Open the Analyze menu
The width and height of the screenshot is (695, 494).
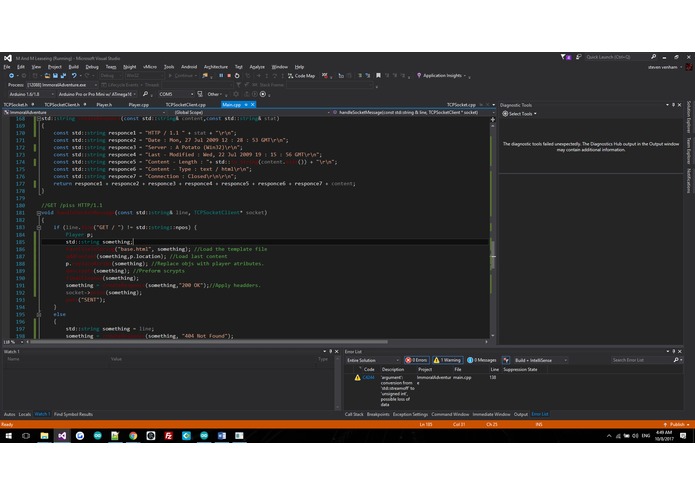click(x=257, y=67)
